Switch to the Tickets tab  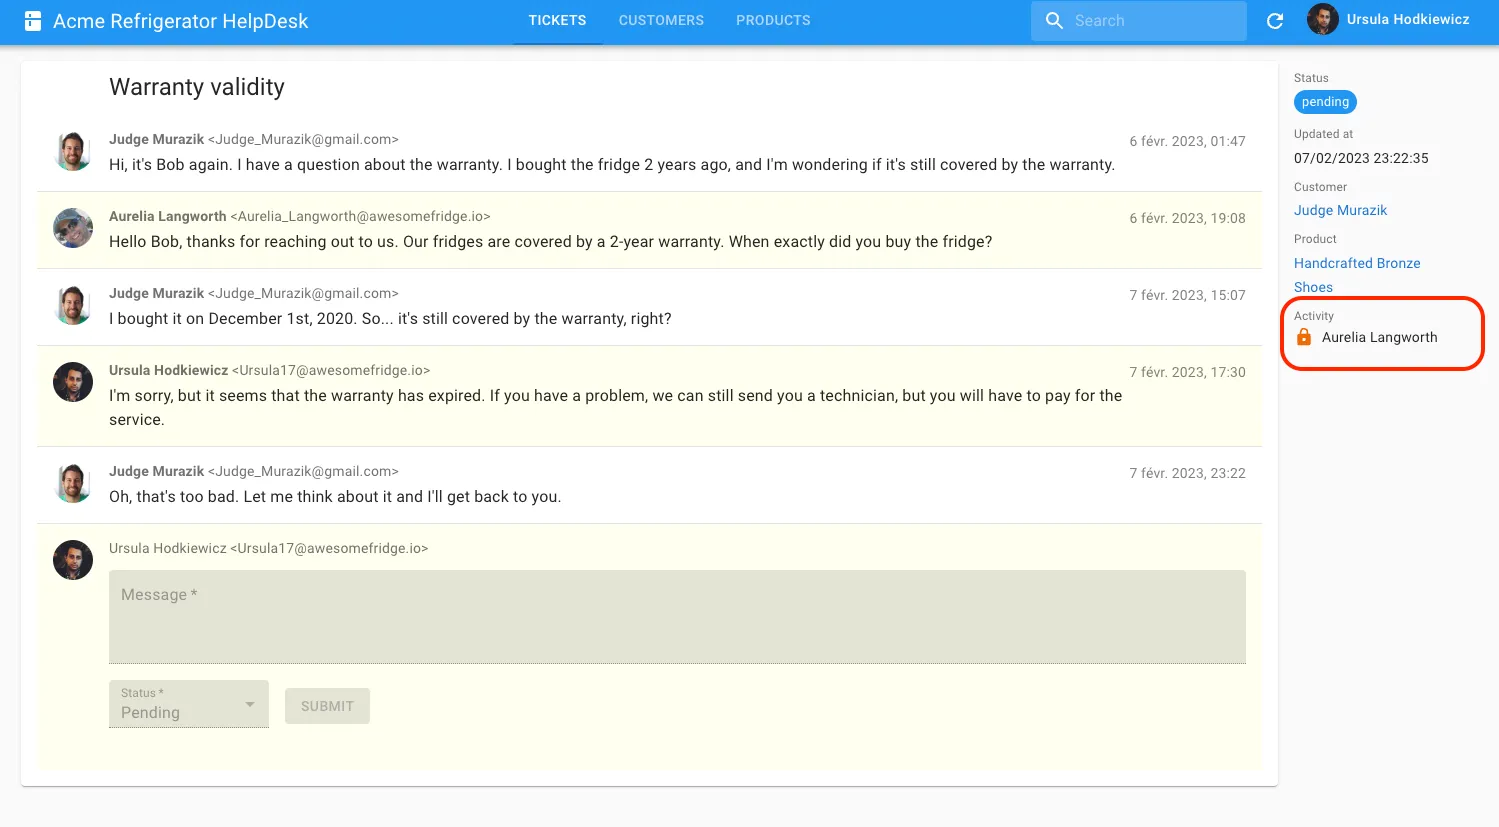557,21
